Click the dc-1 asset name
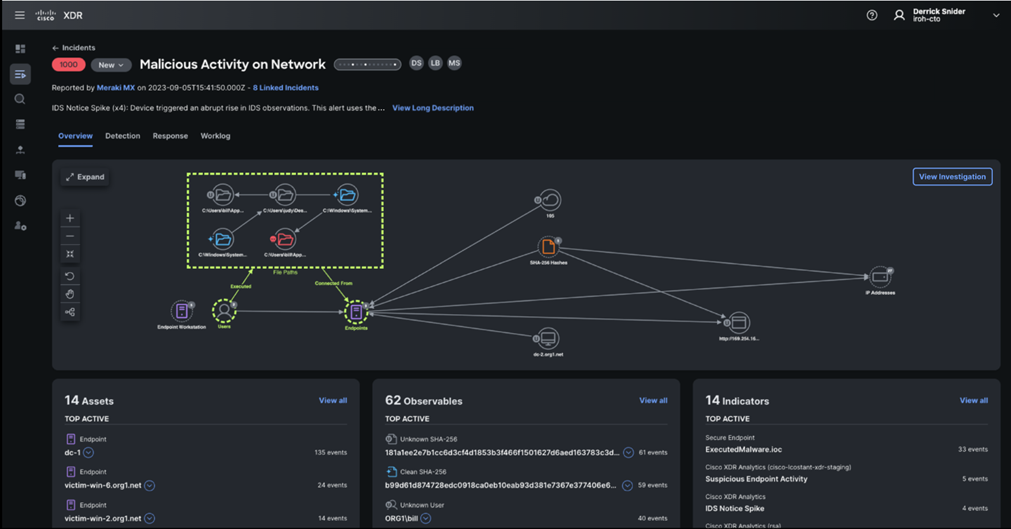The width and height of the screenshot is (1011, 529). (x=73, y=453)
